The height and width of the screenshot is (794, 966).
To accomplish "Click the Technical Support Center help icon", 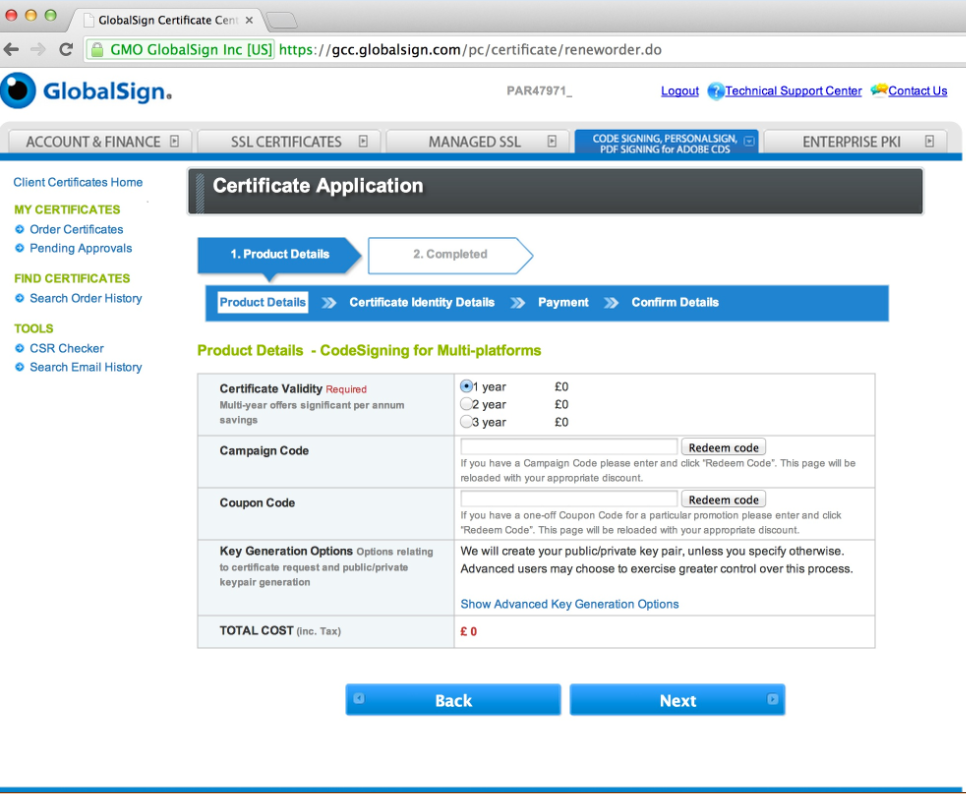I will (715, 91).
